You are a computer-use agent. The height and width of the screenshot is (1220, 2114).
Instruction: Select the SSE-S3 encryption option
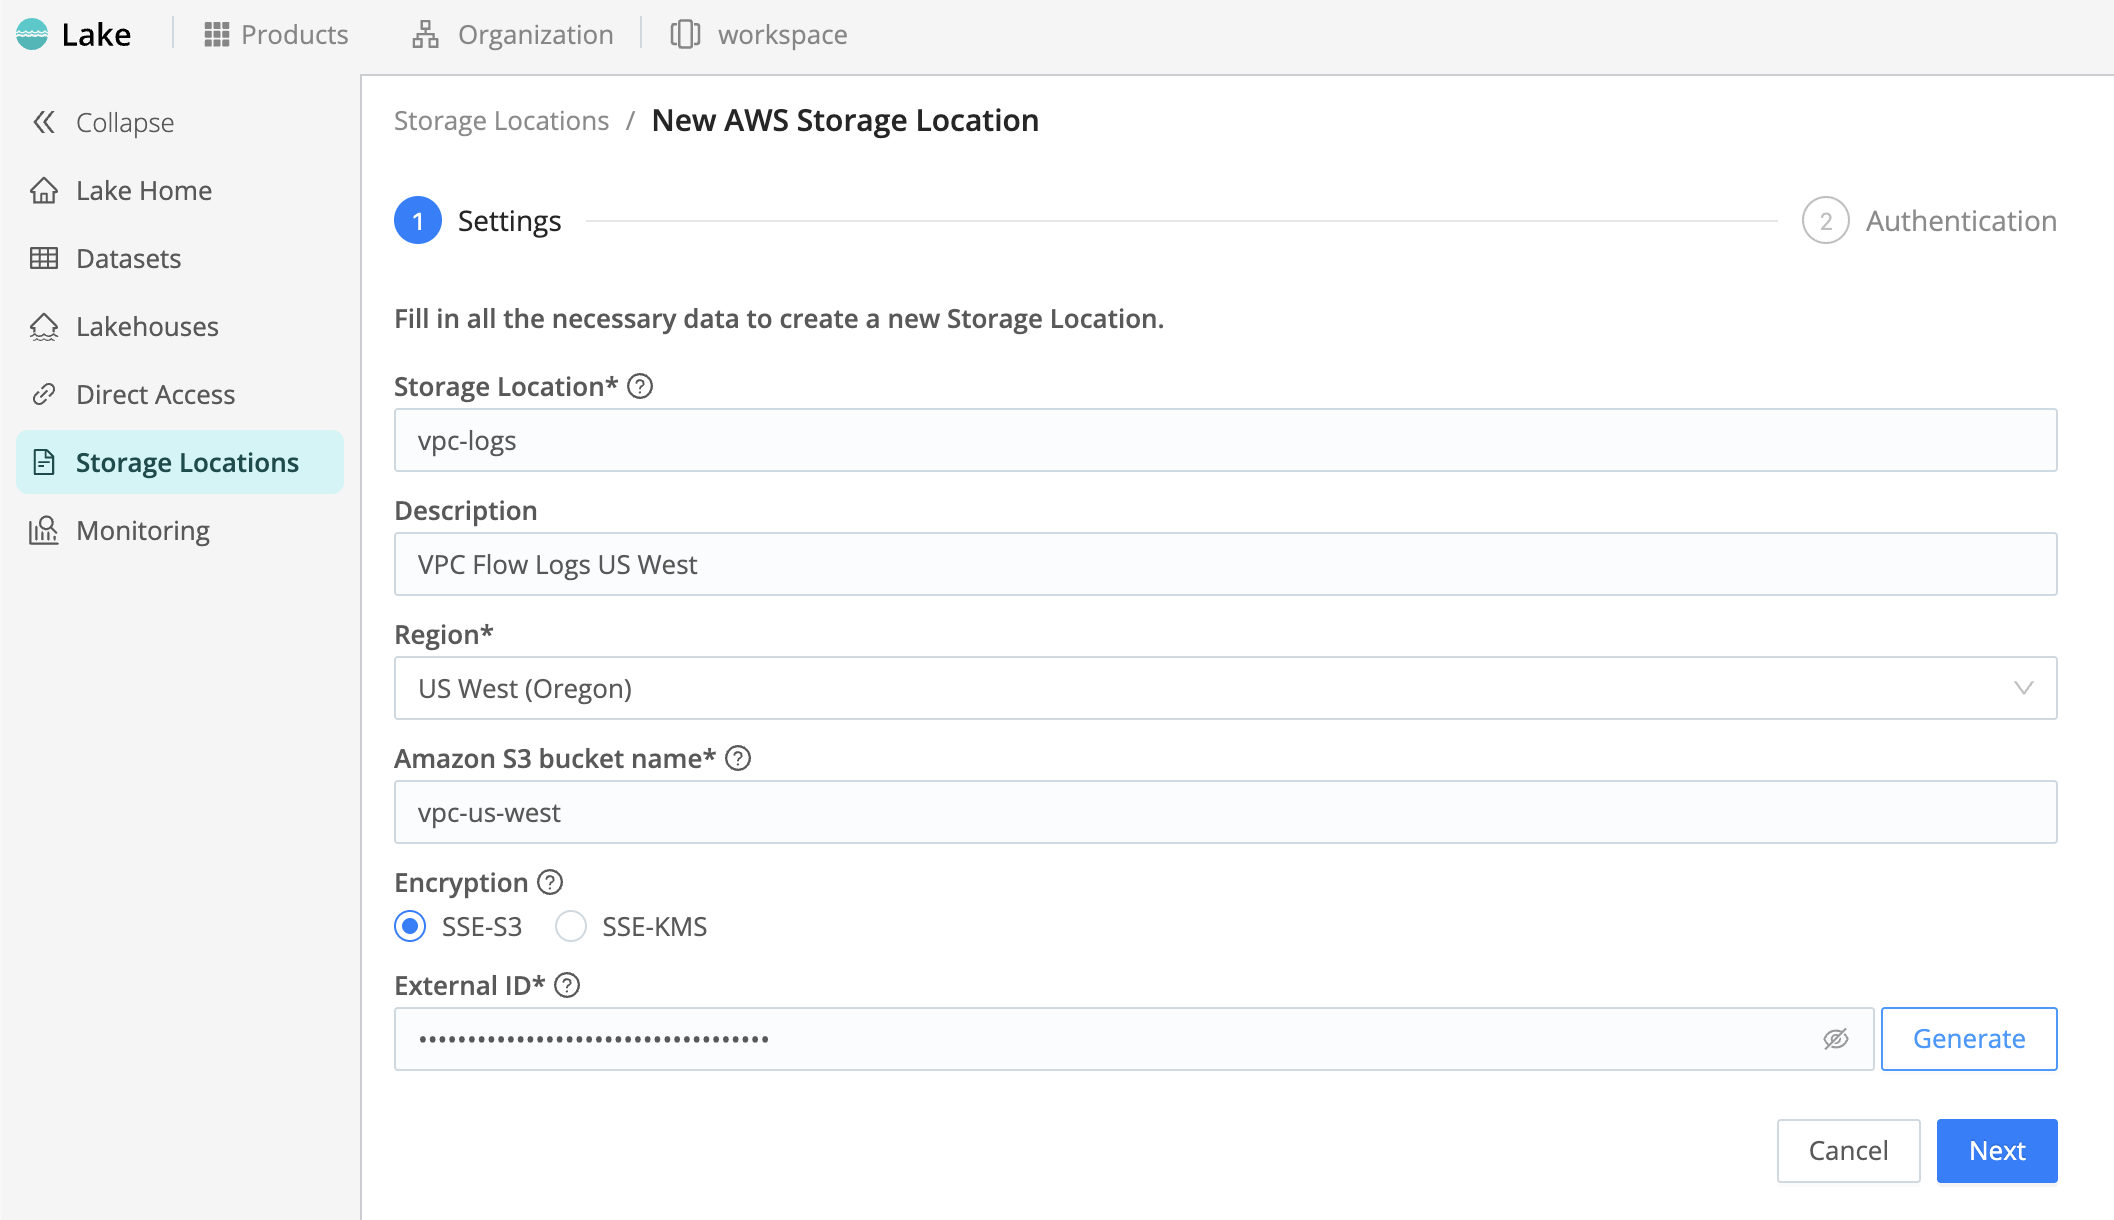tap(410, 926)
